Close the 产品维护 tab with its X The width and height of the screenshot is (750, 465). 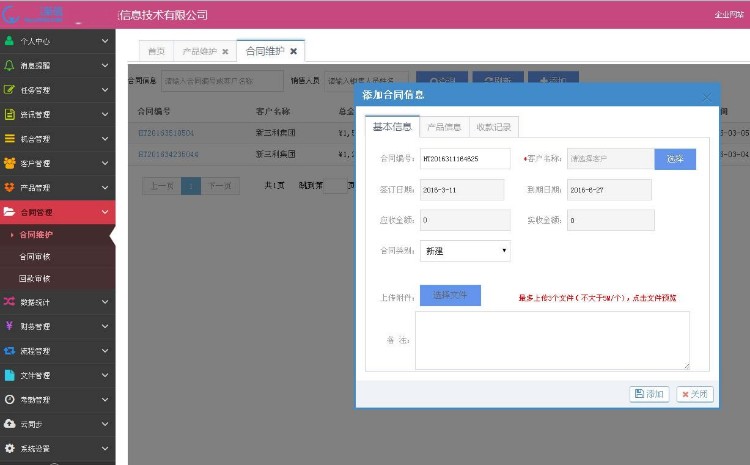tap(225, 51)
